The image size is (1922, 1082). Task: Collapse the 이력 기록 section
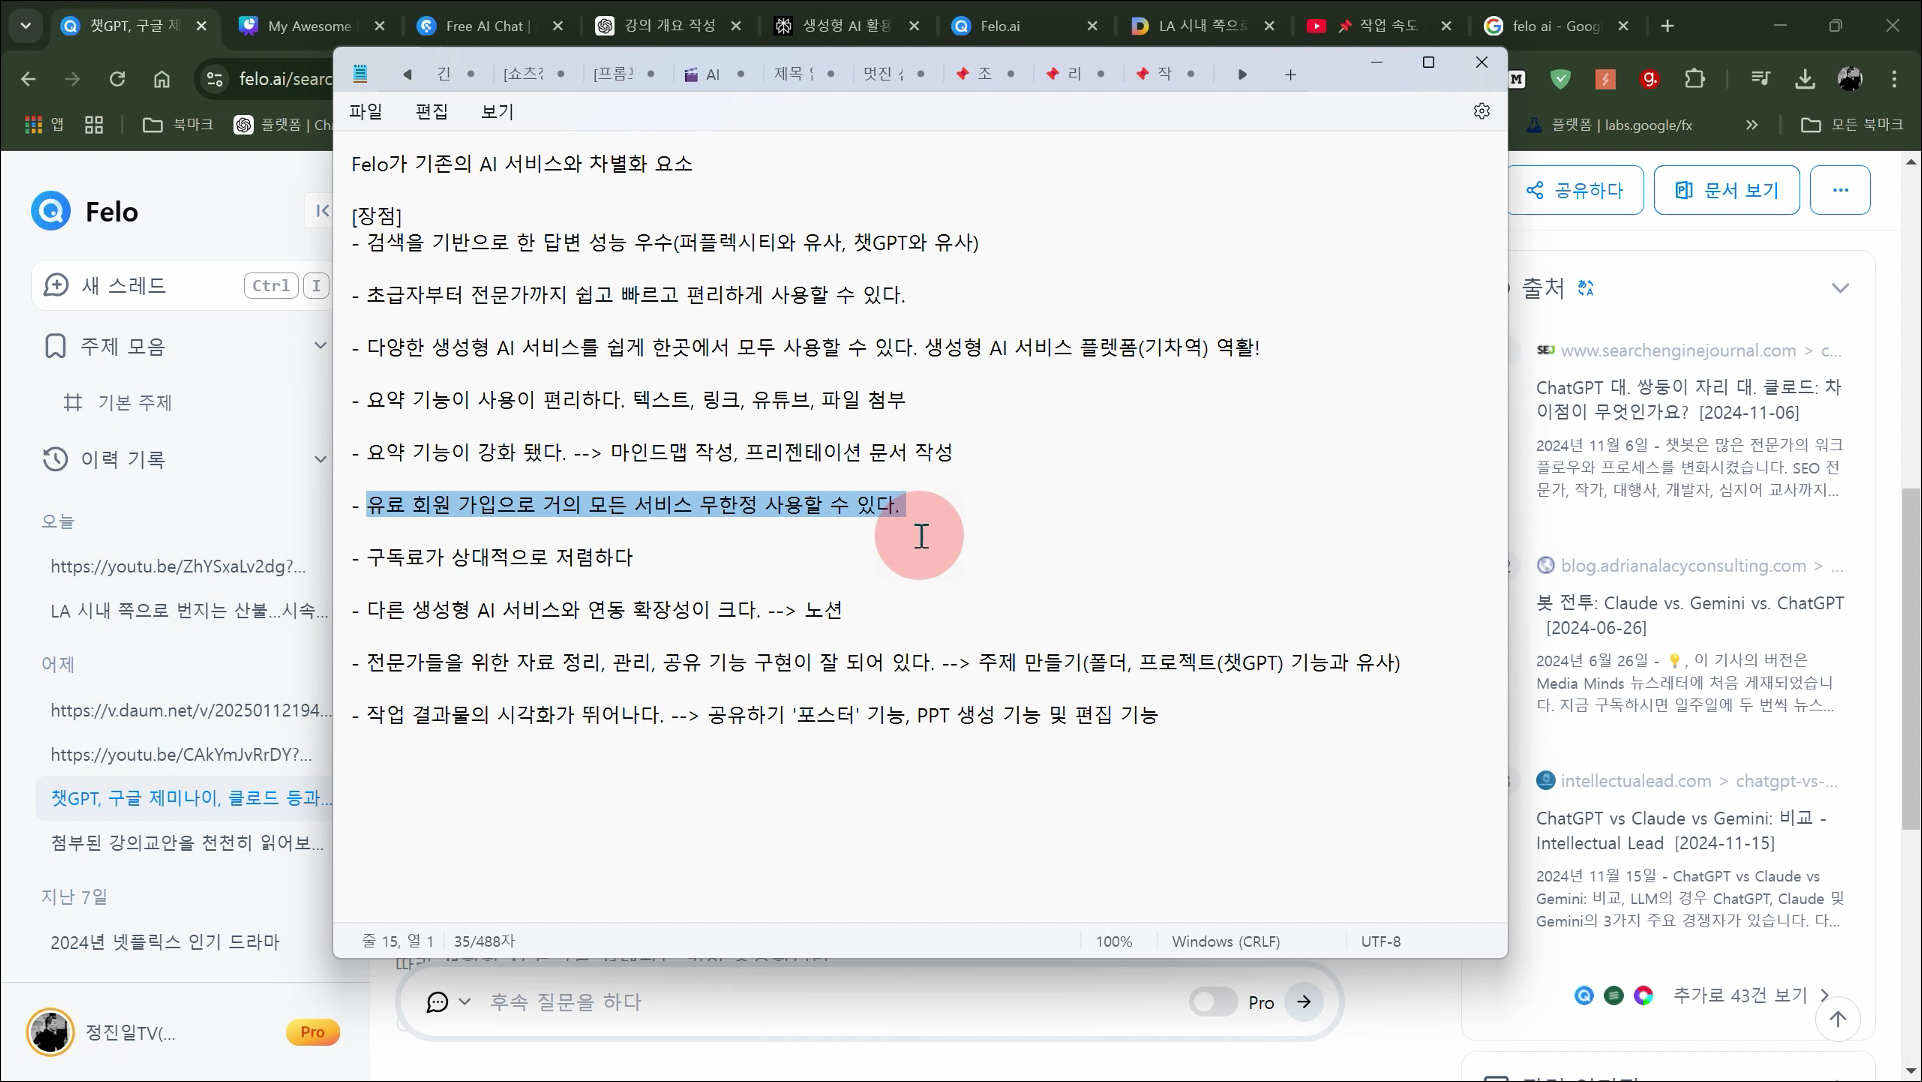tap(320, 459)
